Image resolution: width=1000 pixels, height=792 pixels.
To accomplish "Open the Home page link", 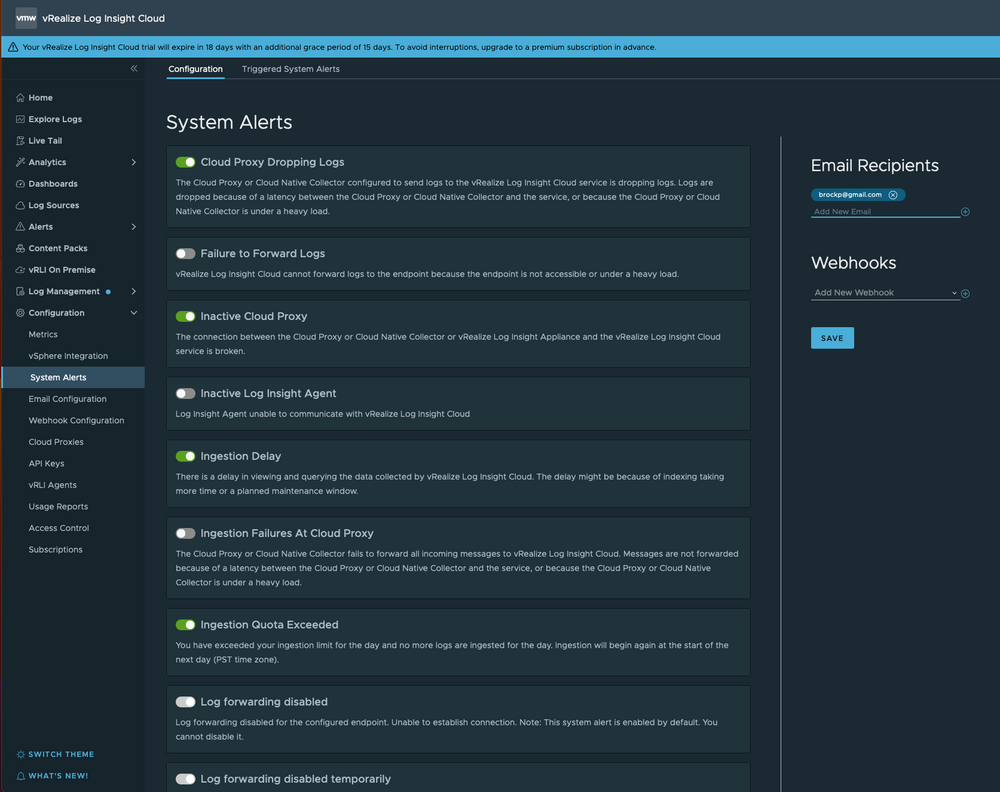I will click(40, 98).
